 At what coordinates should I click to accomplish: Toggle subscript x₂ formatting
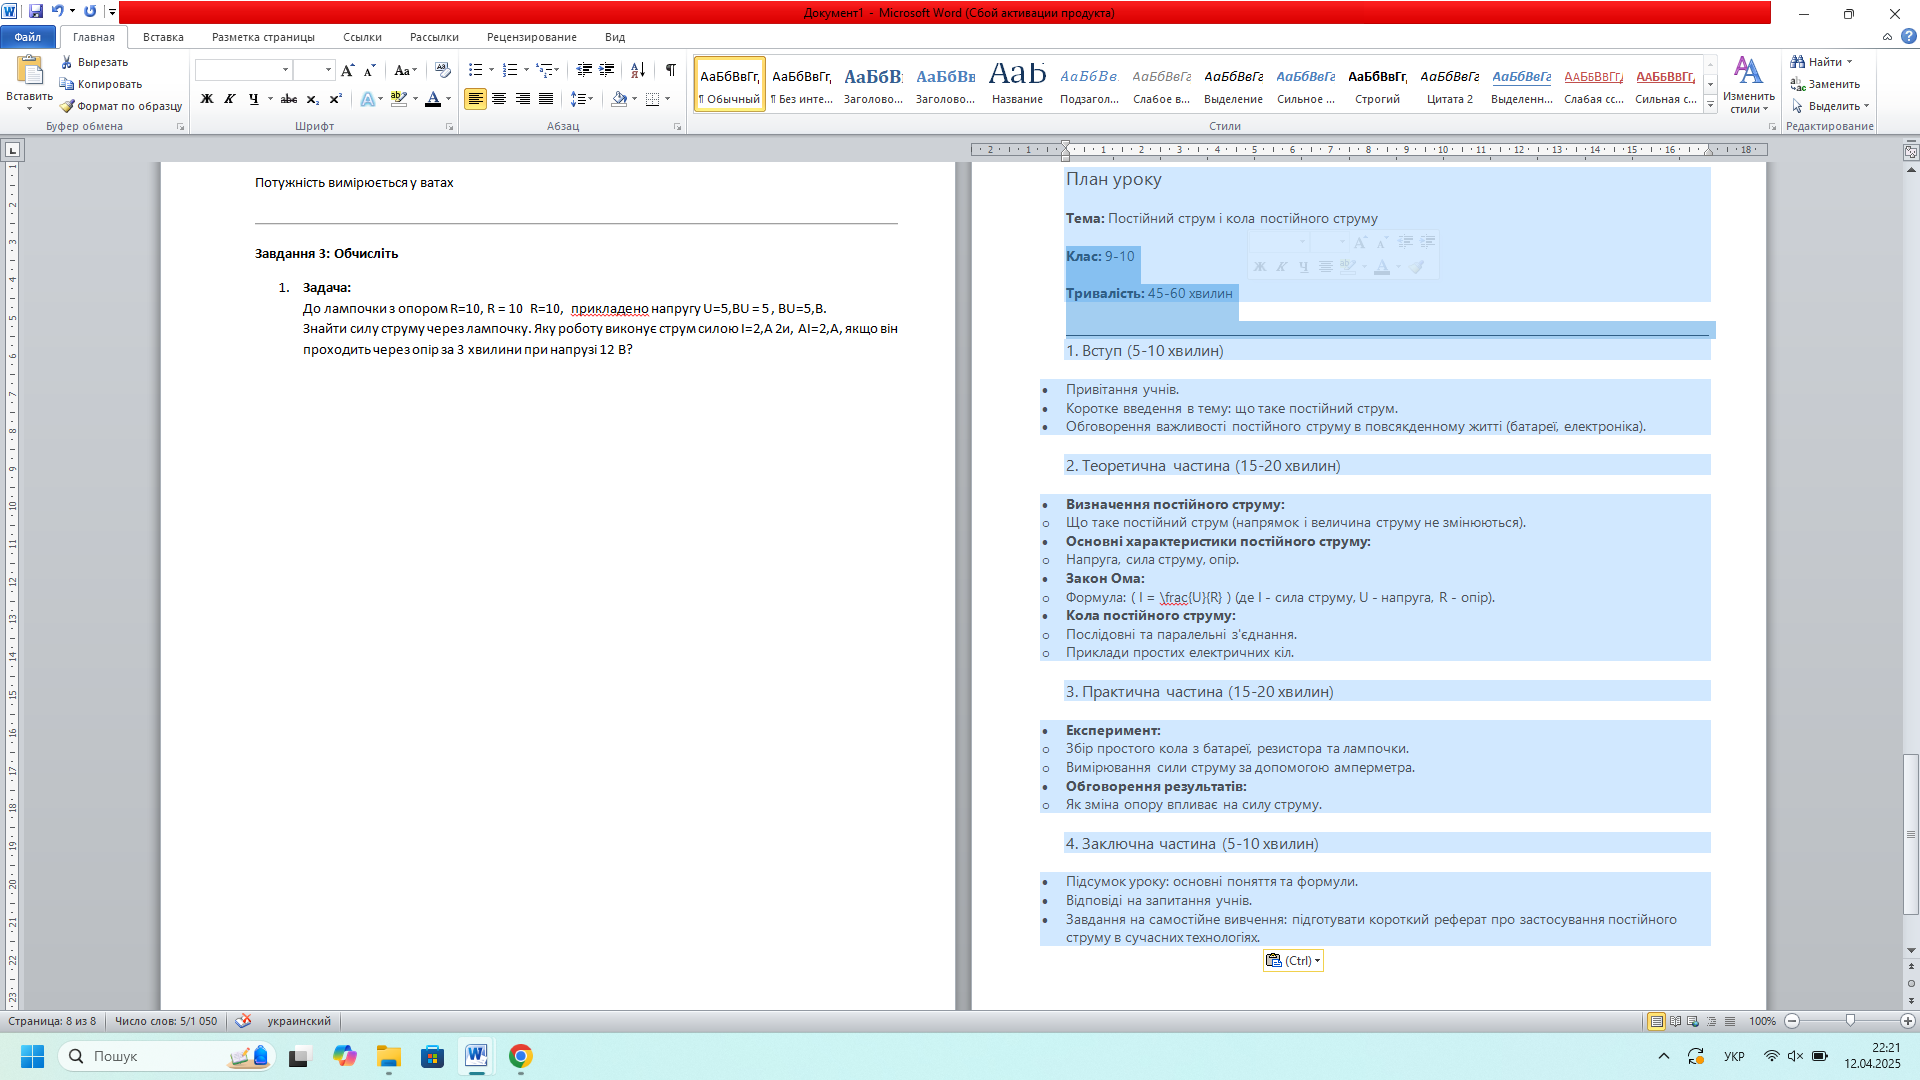click(312, 99)
